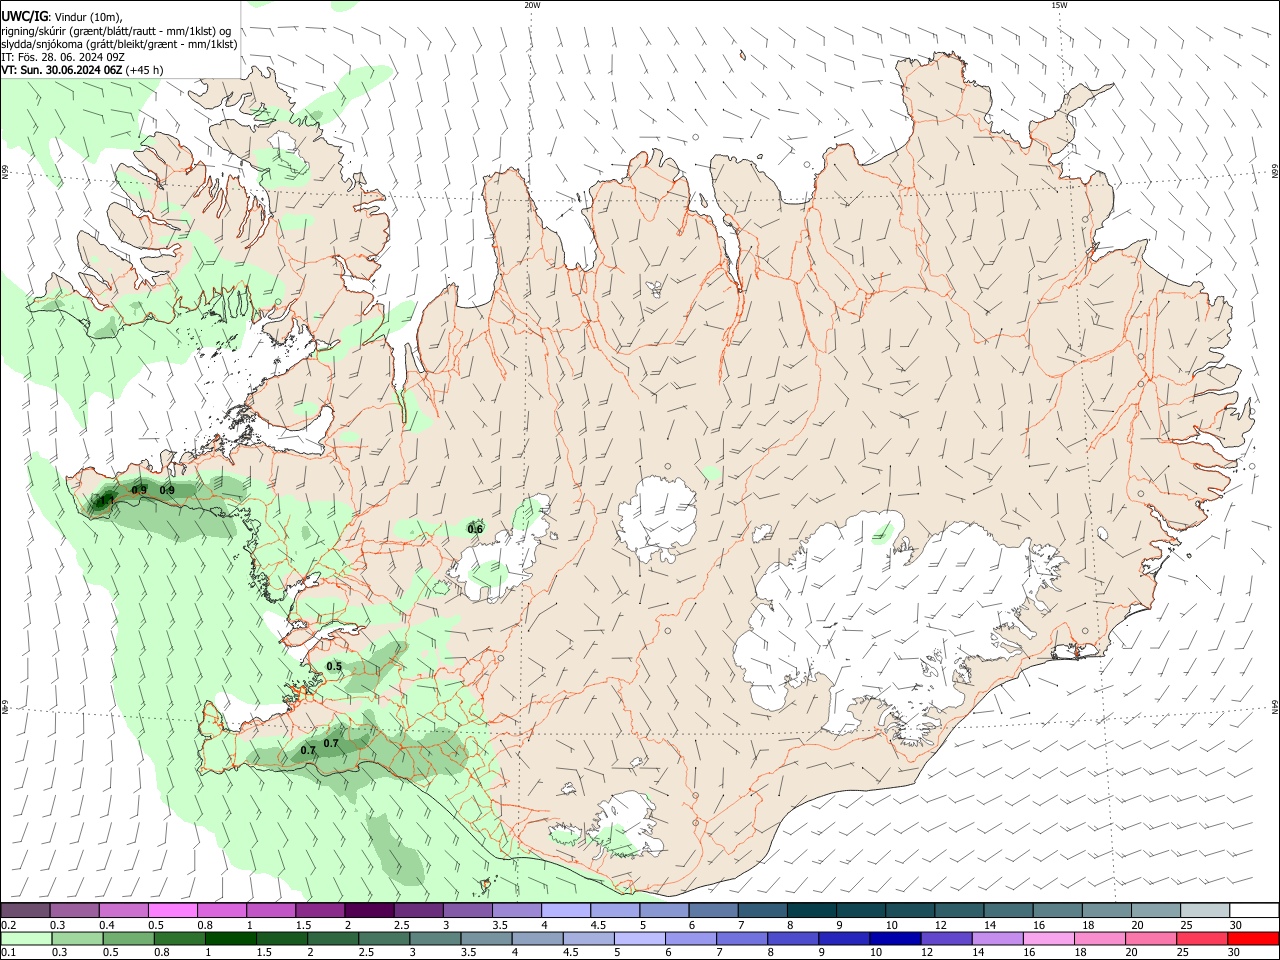Click the bright pink swatch in upper legend row
The width and height of the screenshot is (1280, 960).
pyautogui.click(x=173, y=911)
